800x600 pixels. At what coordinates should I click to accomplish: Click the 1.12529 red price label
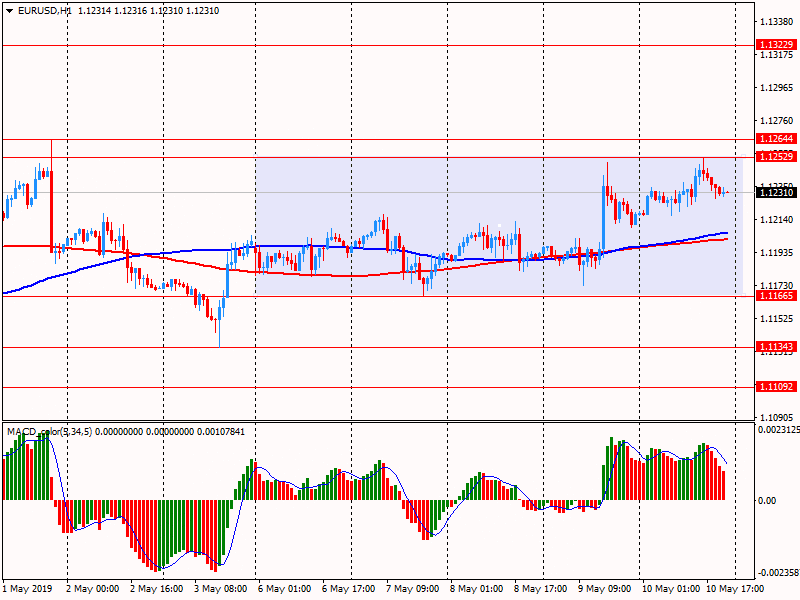[x=776, y=157]
